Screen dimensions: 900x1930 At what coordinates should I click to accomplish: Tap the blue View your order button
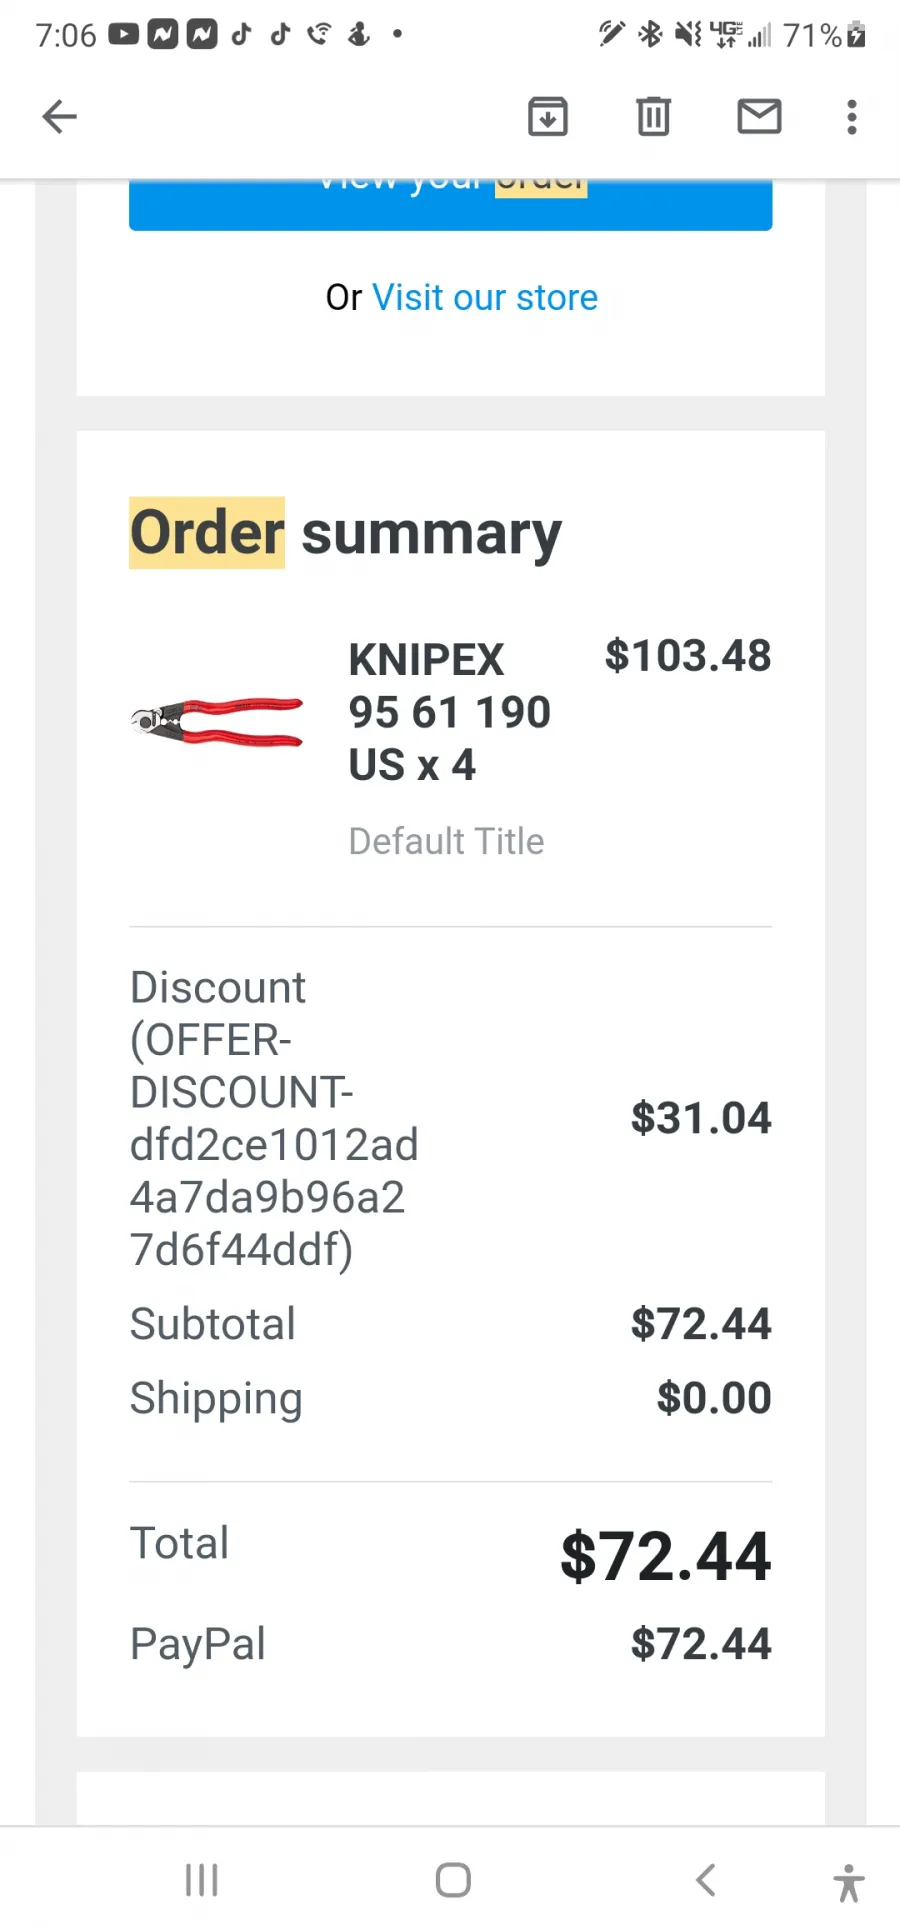[451, 203]
